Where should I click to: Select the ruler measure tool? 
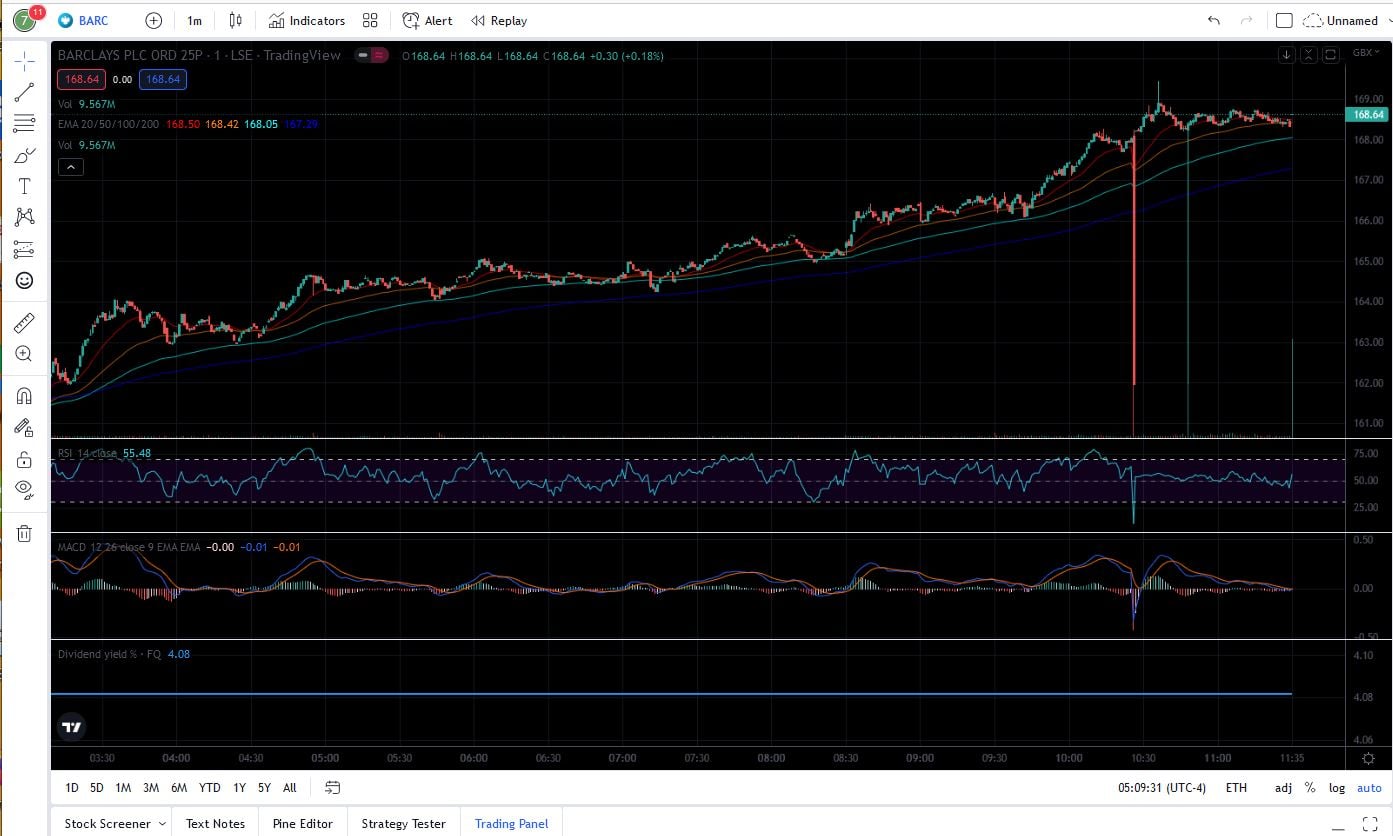pyautogui.click(x=25, y=323)
